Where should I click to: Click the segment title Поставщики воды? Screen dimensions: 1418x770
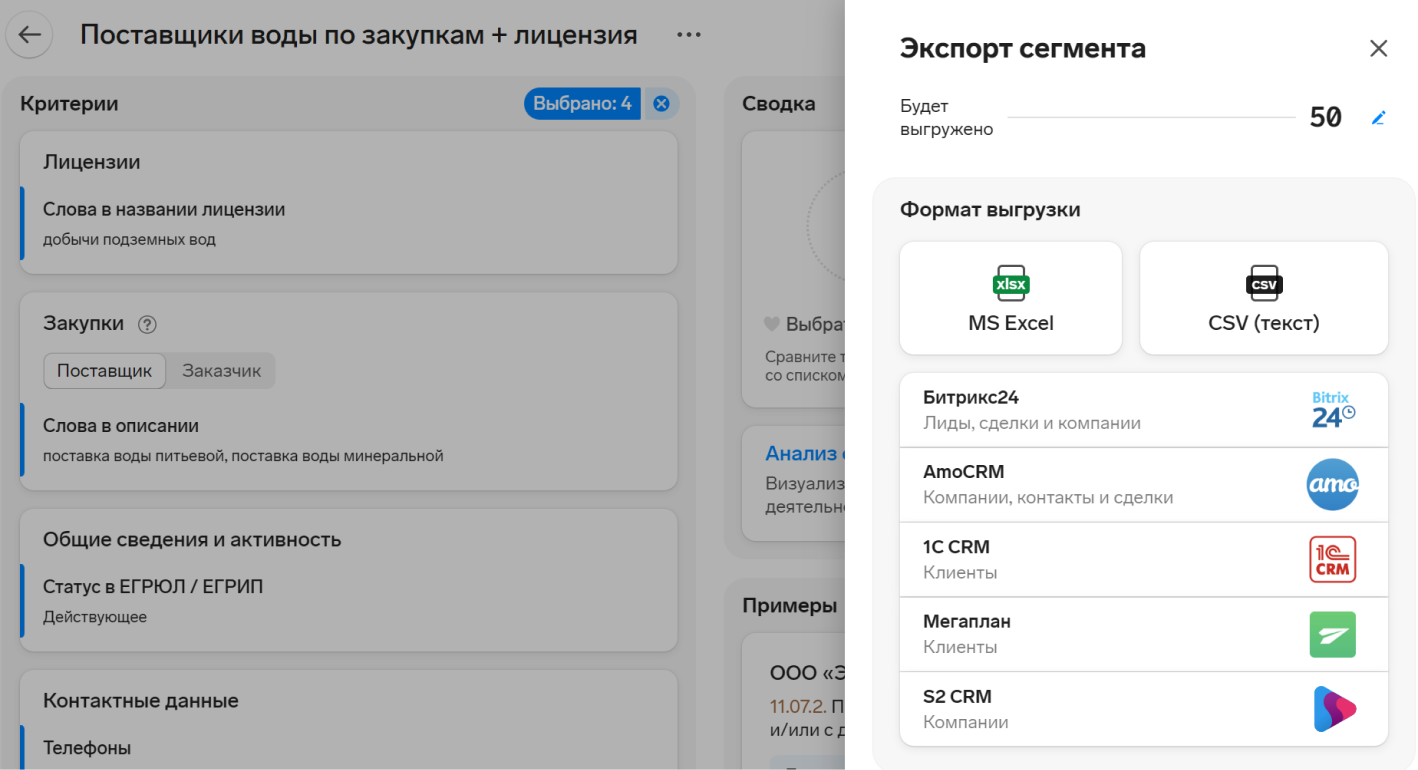coord(358,35)
